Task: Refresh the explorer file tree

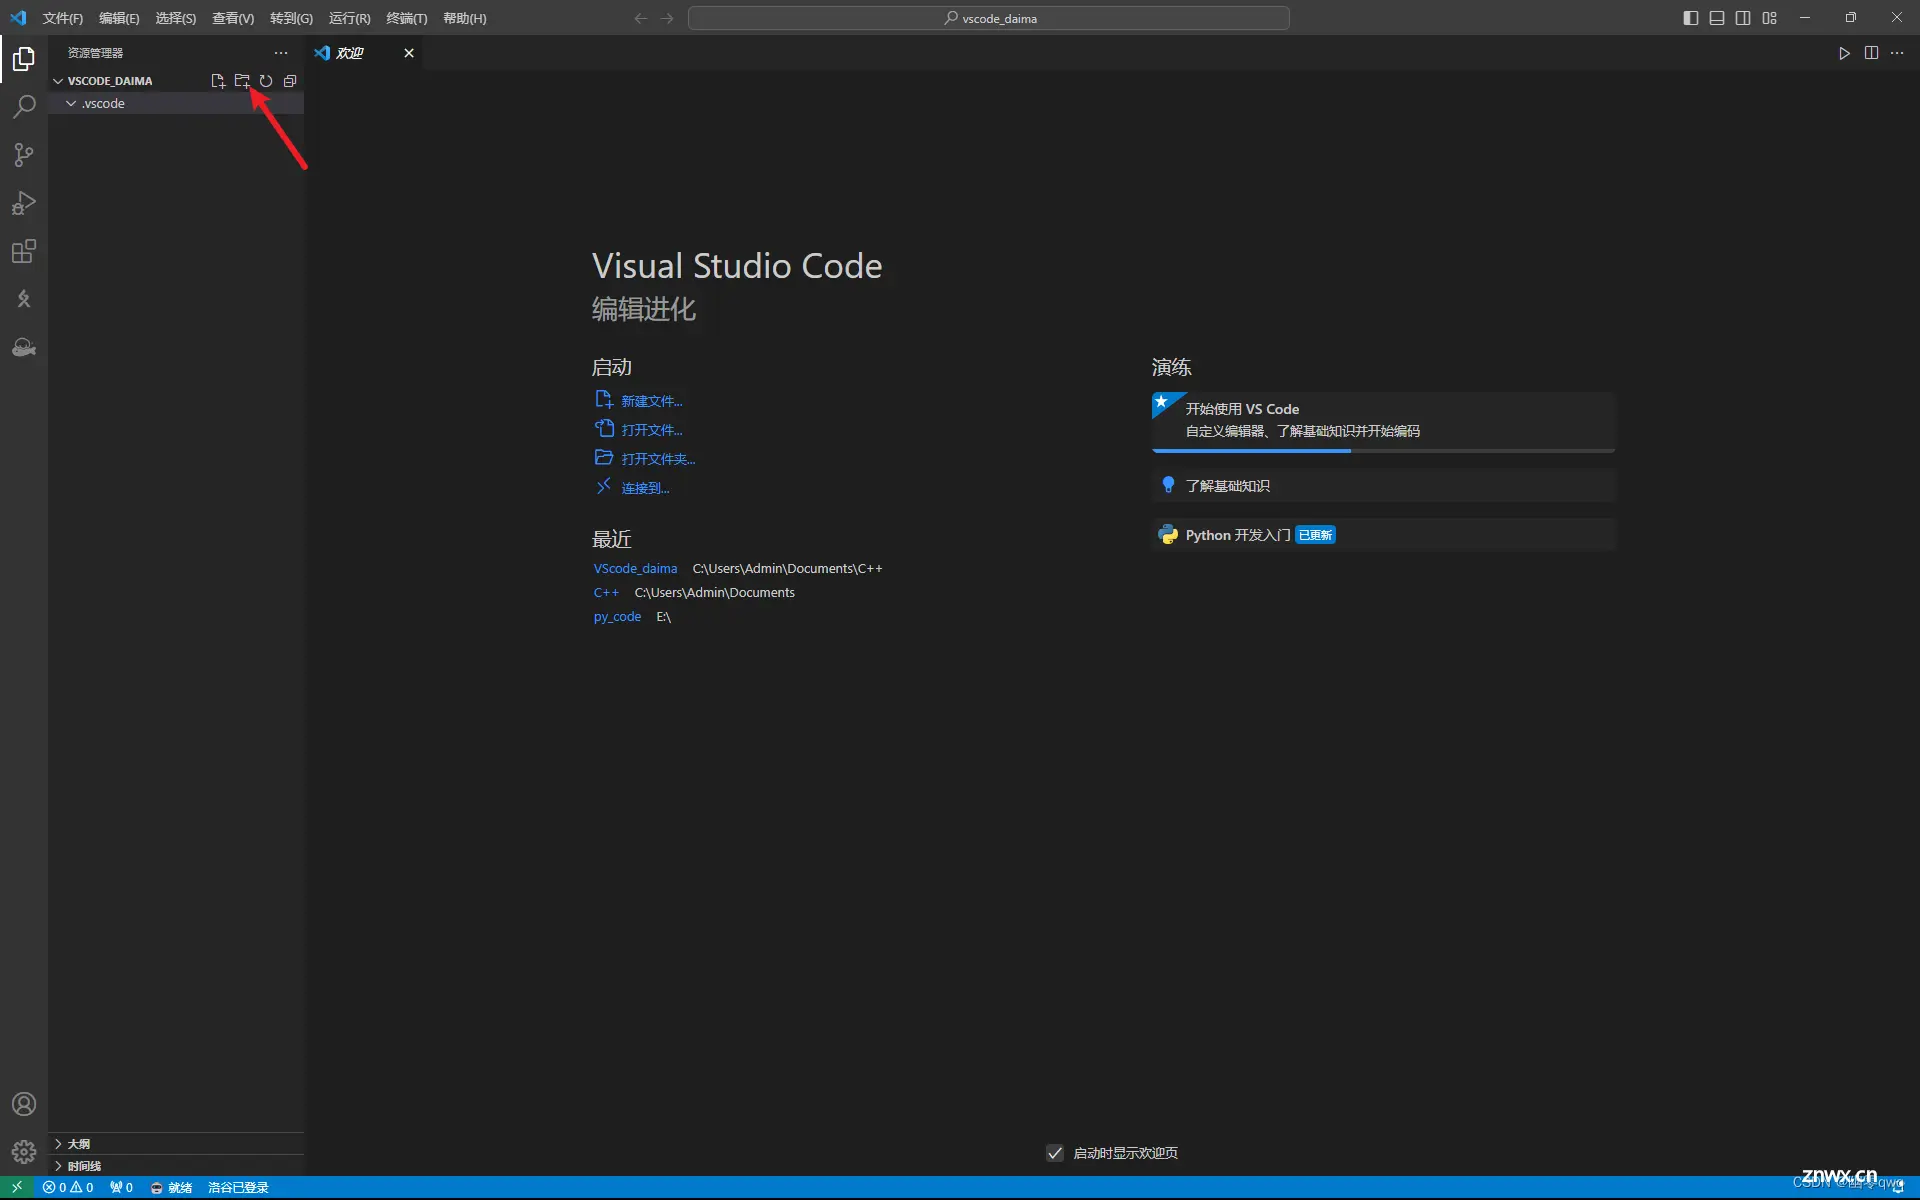Action: (x=266, y=81)
